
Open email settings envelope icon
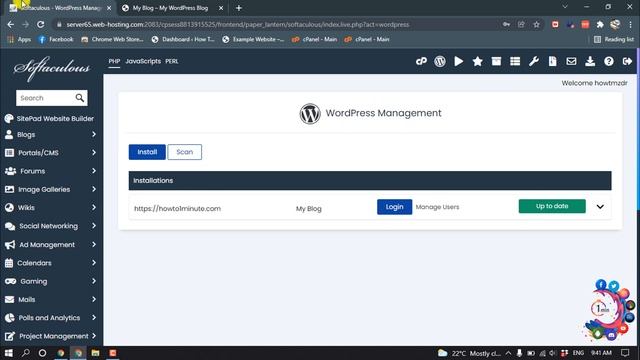click(x=571, y=61)
